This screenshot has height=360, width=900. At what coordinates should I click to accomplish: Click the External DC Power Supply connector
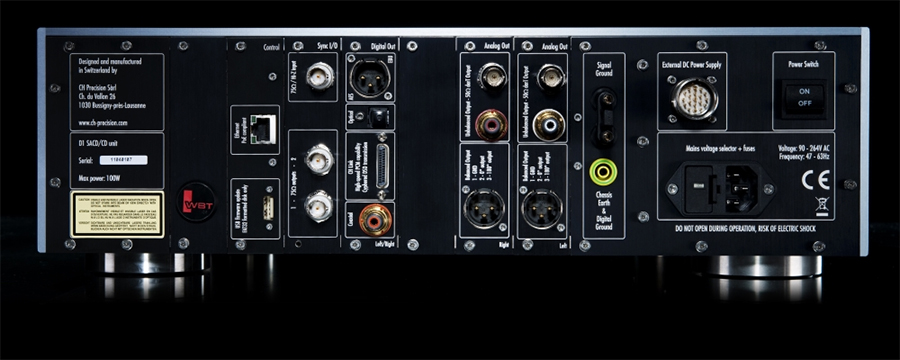(691, 98)
